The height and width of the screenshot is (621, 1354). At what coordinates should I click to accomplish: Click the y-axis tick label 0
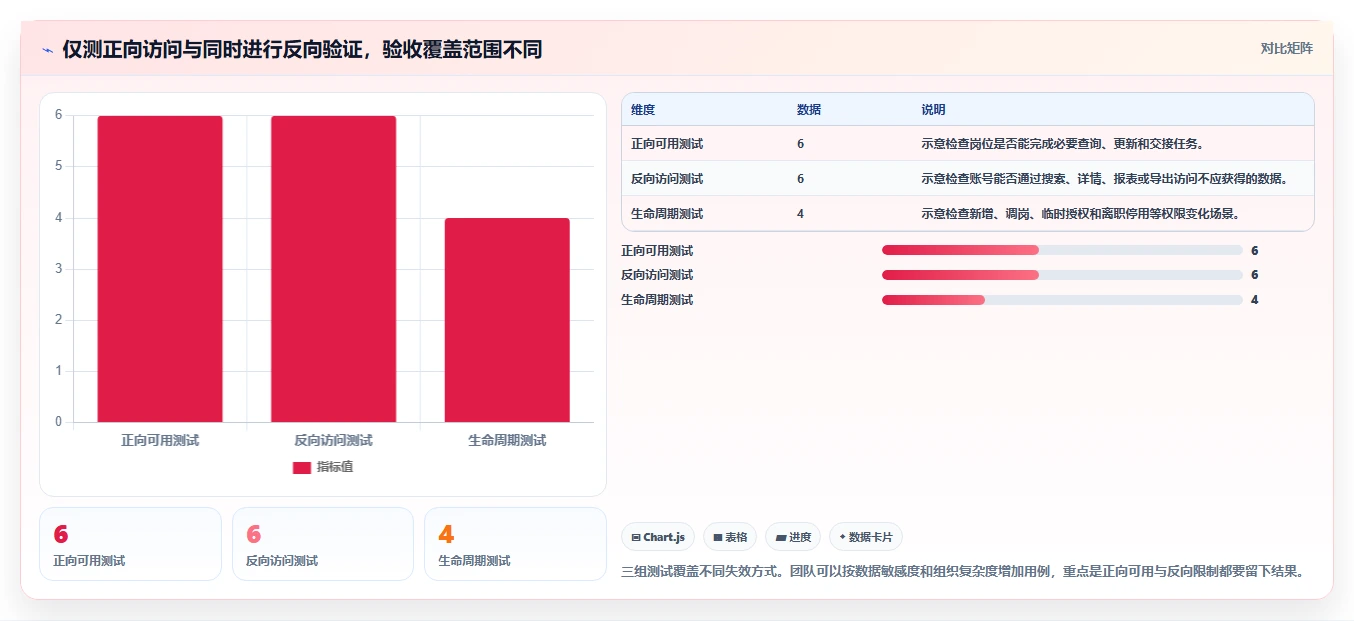(58, 422)
